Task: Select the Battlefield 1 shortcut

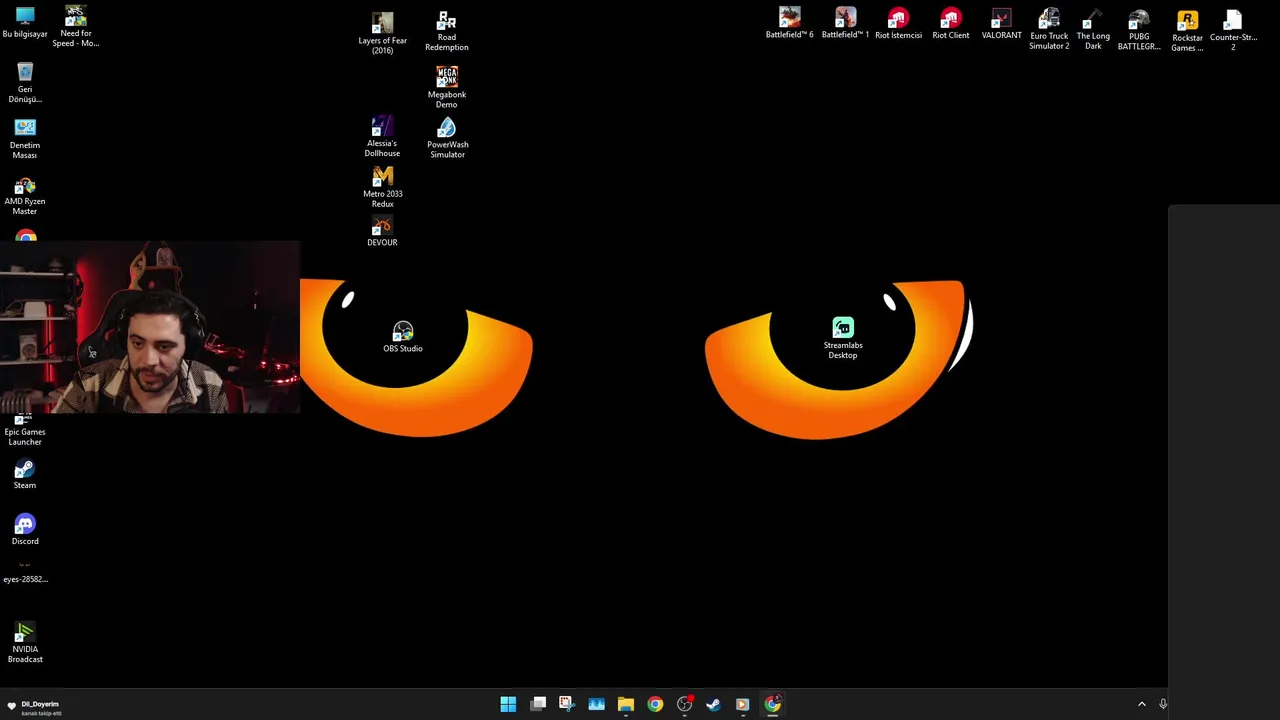Action: tap(846, 23)
